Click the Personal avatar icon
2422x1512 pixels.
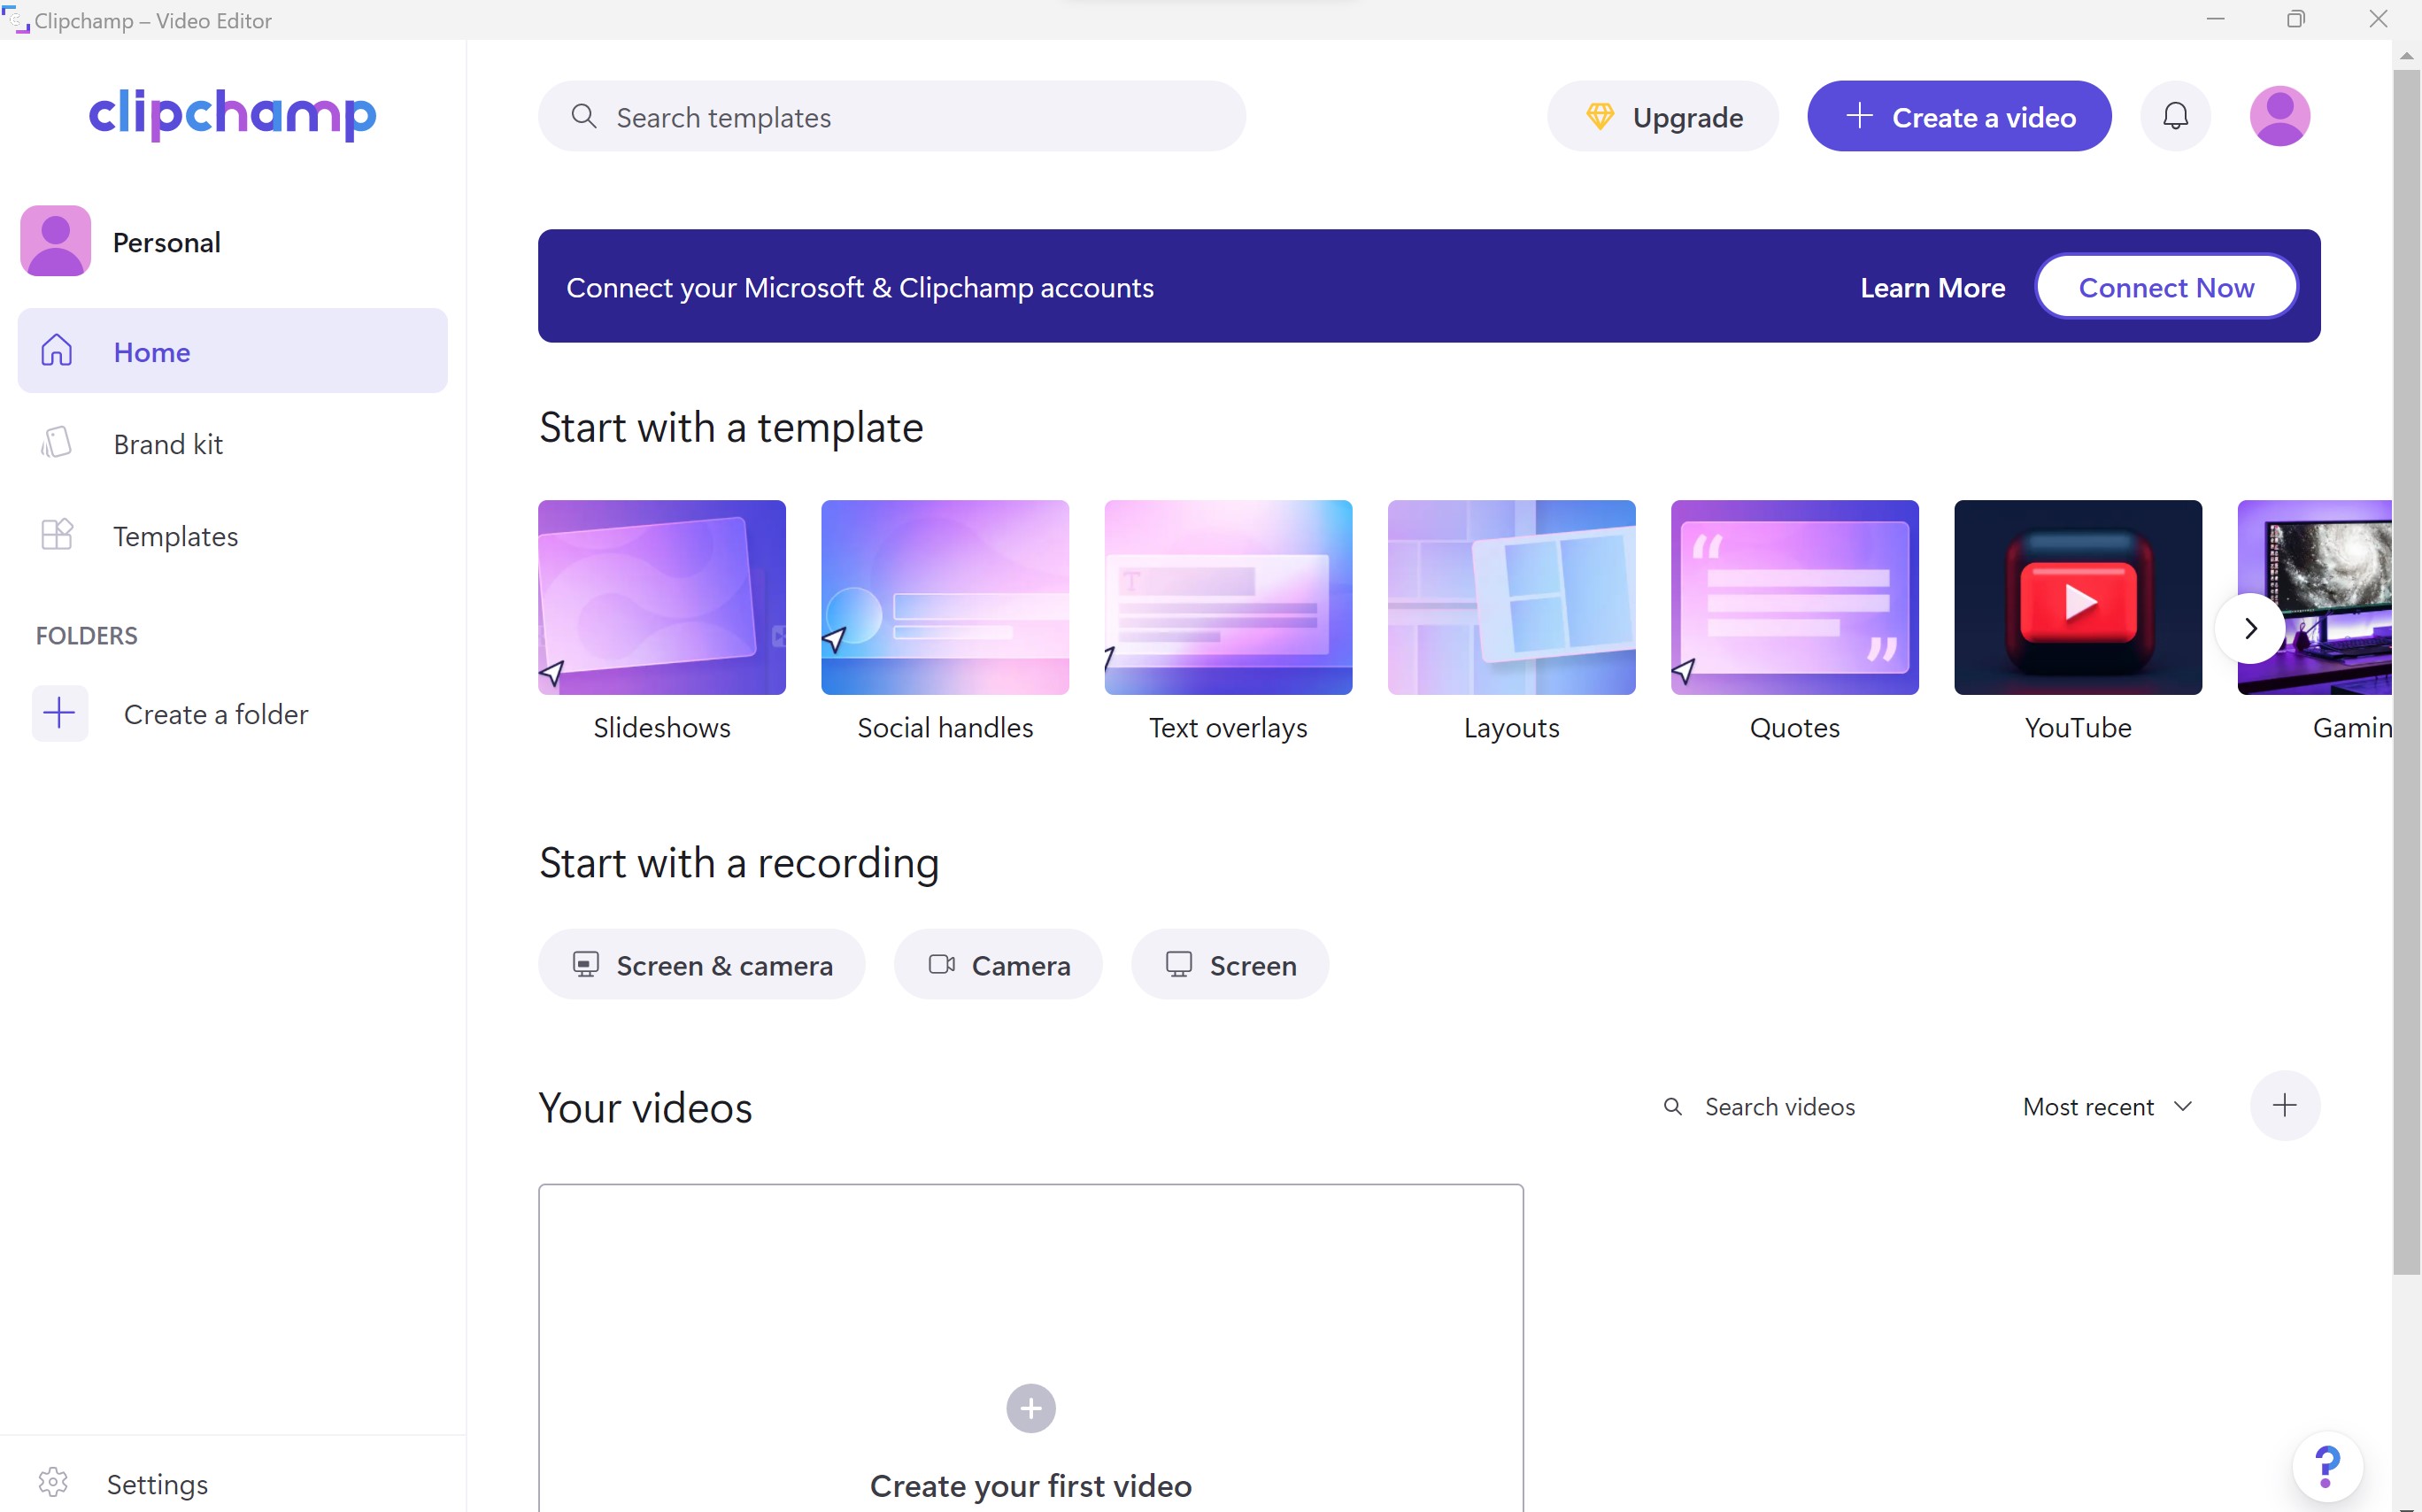[55, 241]
